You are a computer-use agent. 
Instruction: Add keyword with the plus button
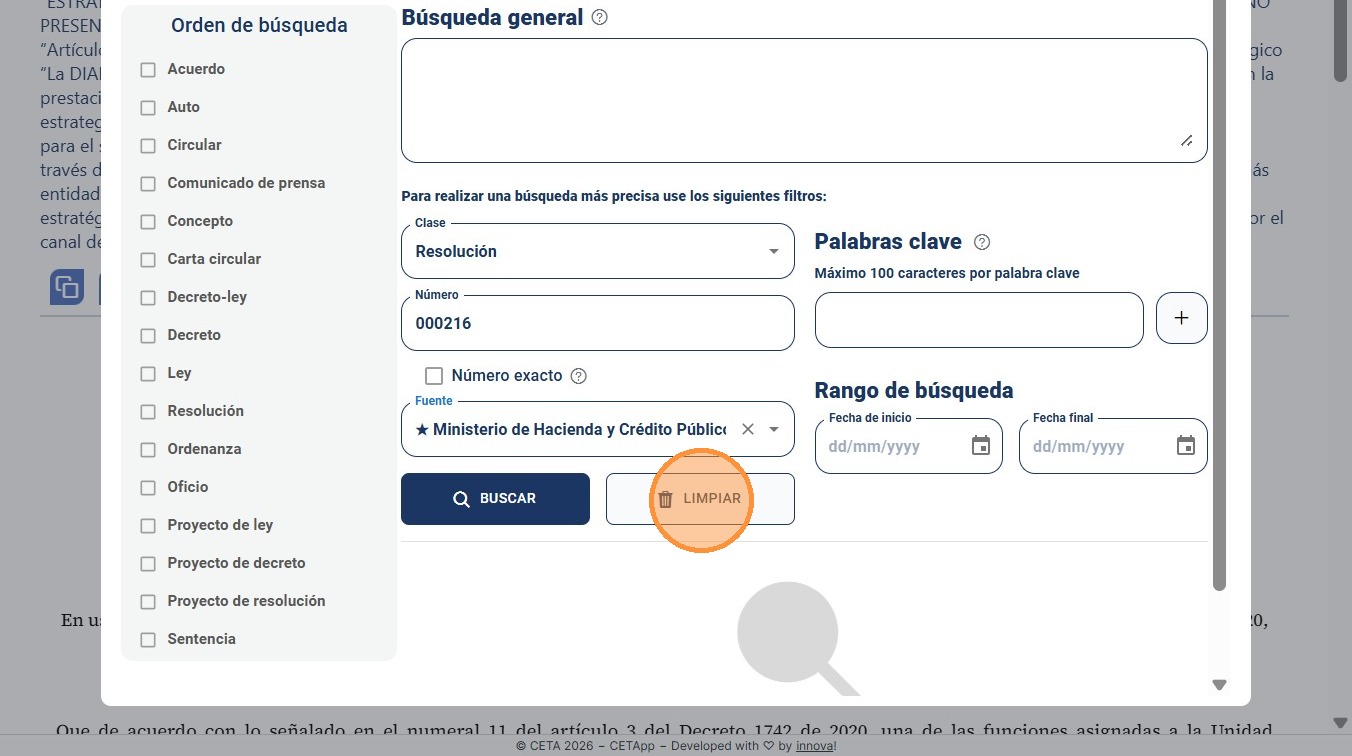pos(1181,319)
